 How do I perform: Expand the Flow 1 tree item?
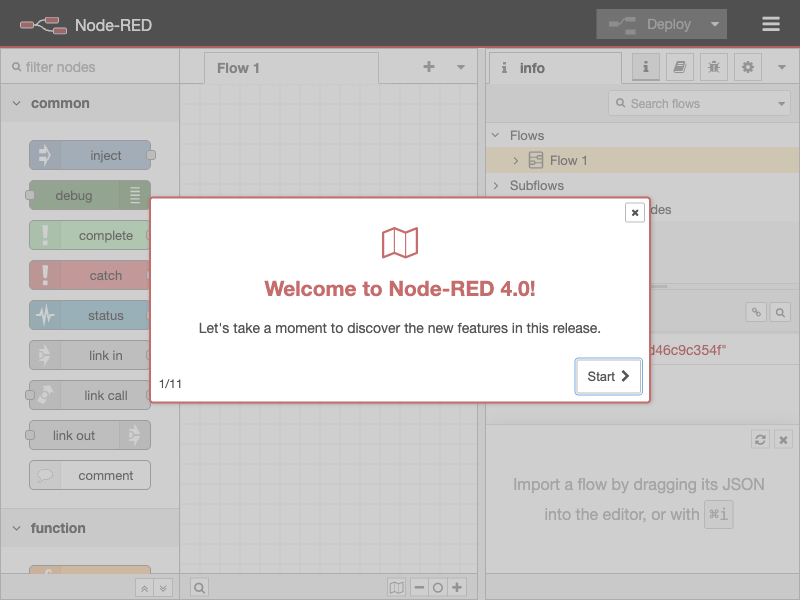[516, 161]
